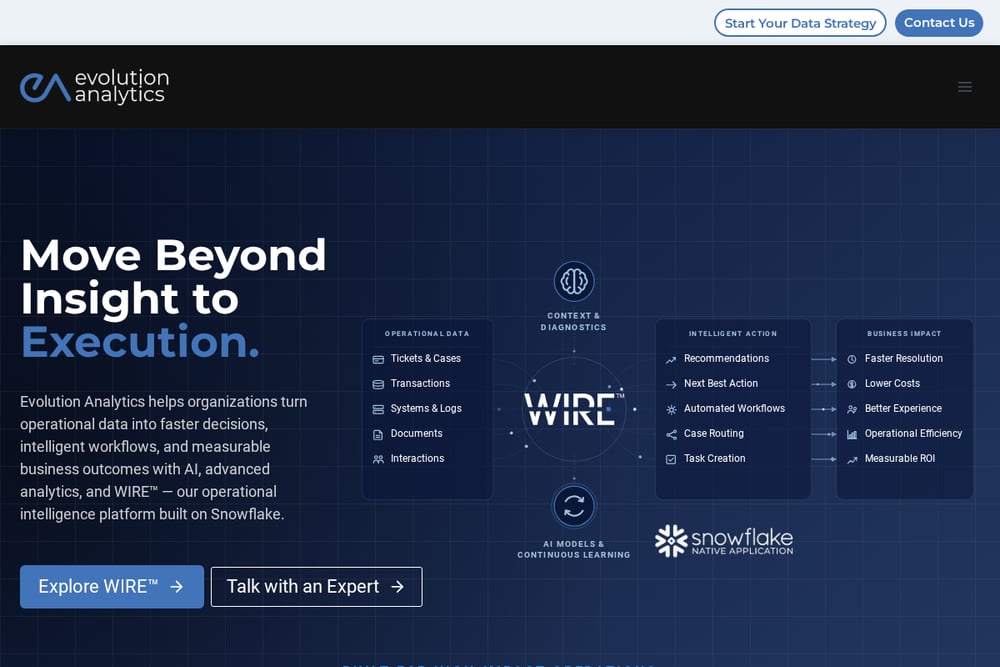Click the Tickets & Cases icon

pos(378,360)
